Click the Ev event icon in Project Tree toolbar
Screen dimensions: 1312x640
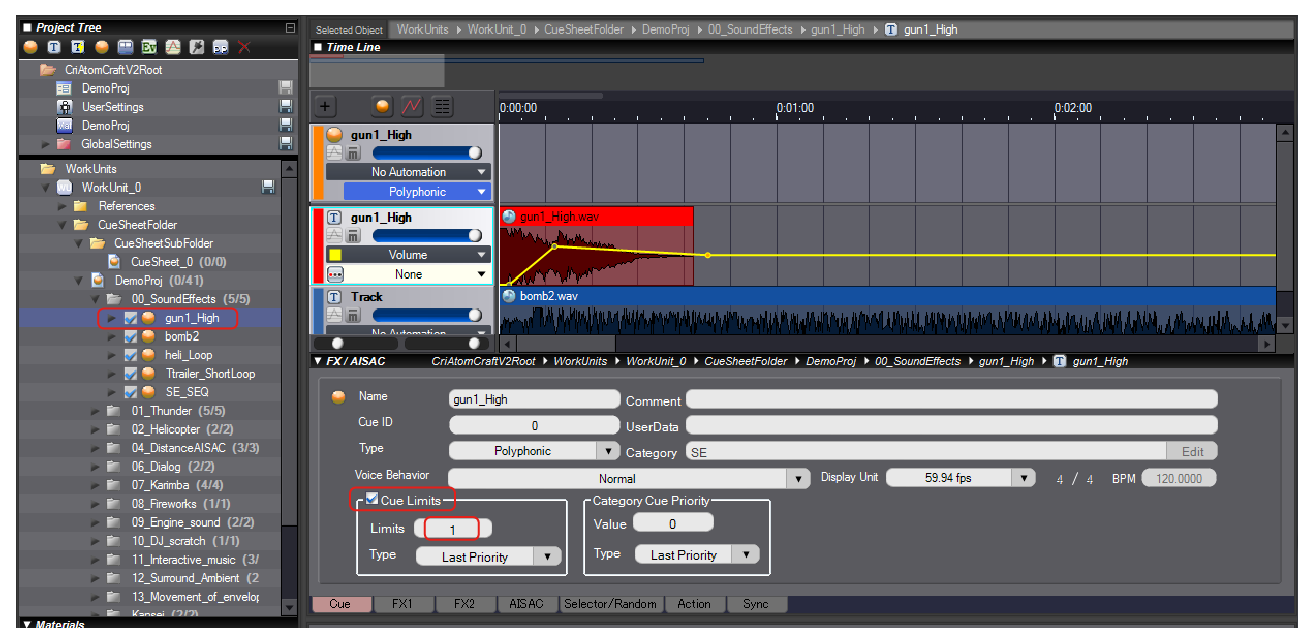149,47
